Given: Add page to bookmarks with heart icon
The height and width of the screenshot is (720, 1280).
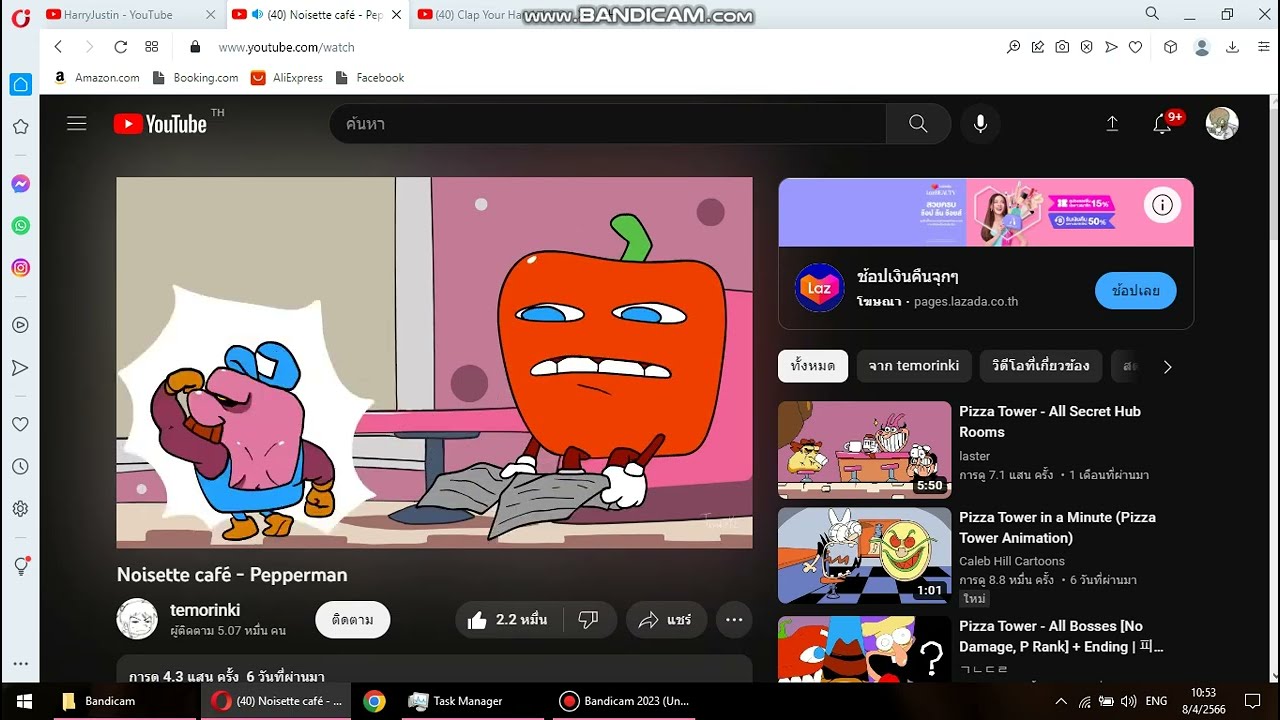Looking at the screenshot, I should 1136,47.
